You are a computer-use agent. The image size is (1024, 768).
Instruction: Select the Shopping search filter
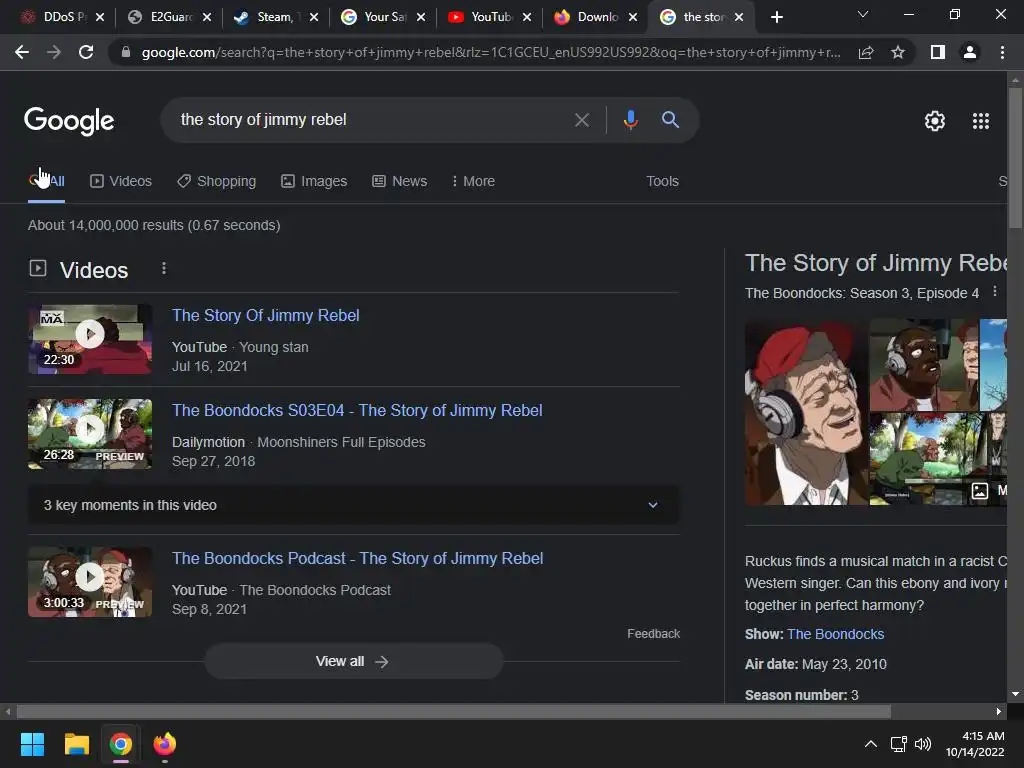click(216, 181)
